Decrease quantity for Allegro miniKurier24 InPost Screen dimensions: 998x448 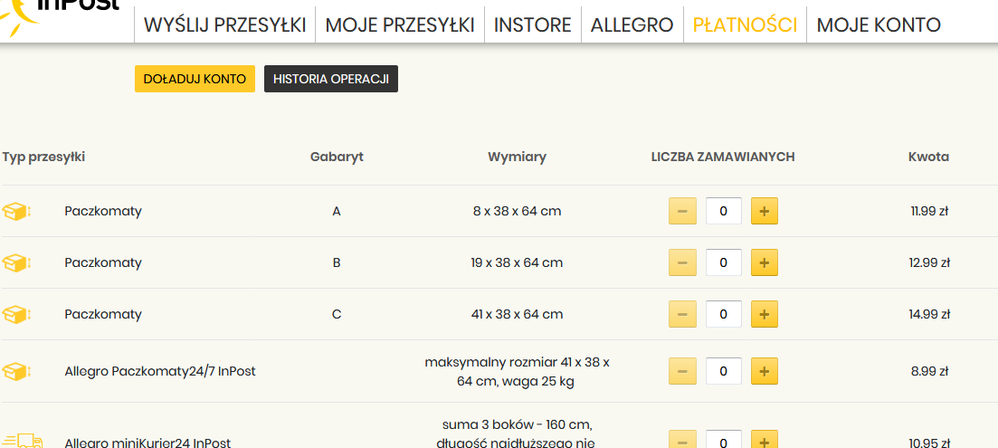(682, 440)
